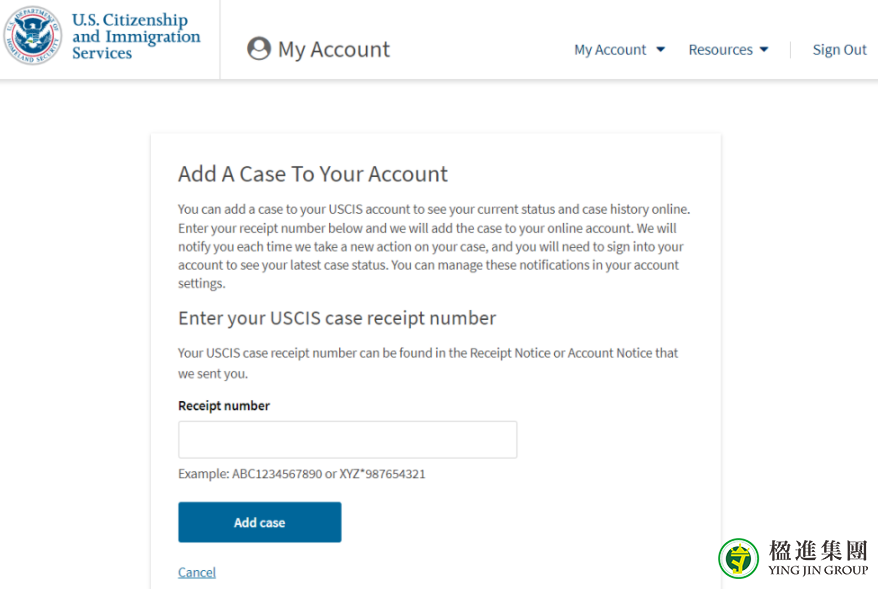Focus the Receipt number input field
878x589 pixels.
[348, 440]
